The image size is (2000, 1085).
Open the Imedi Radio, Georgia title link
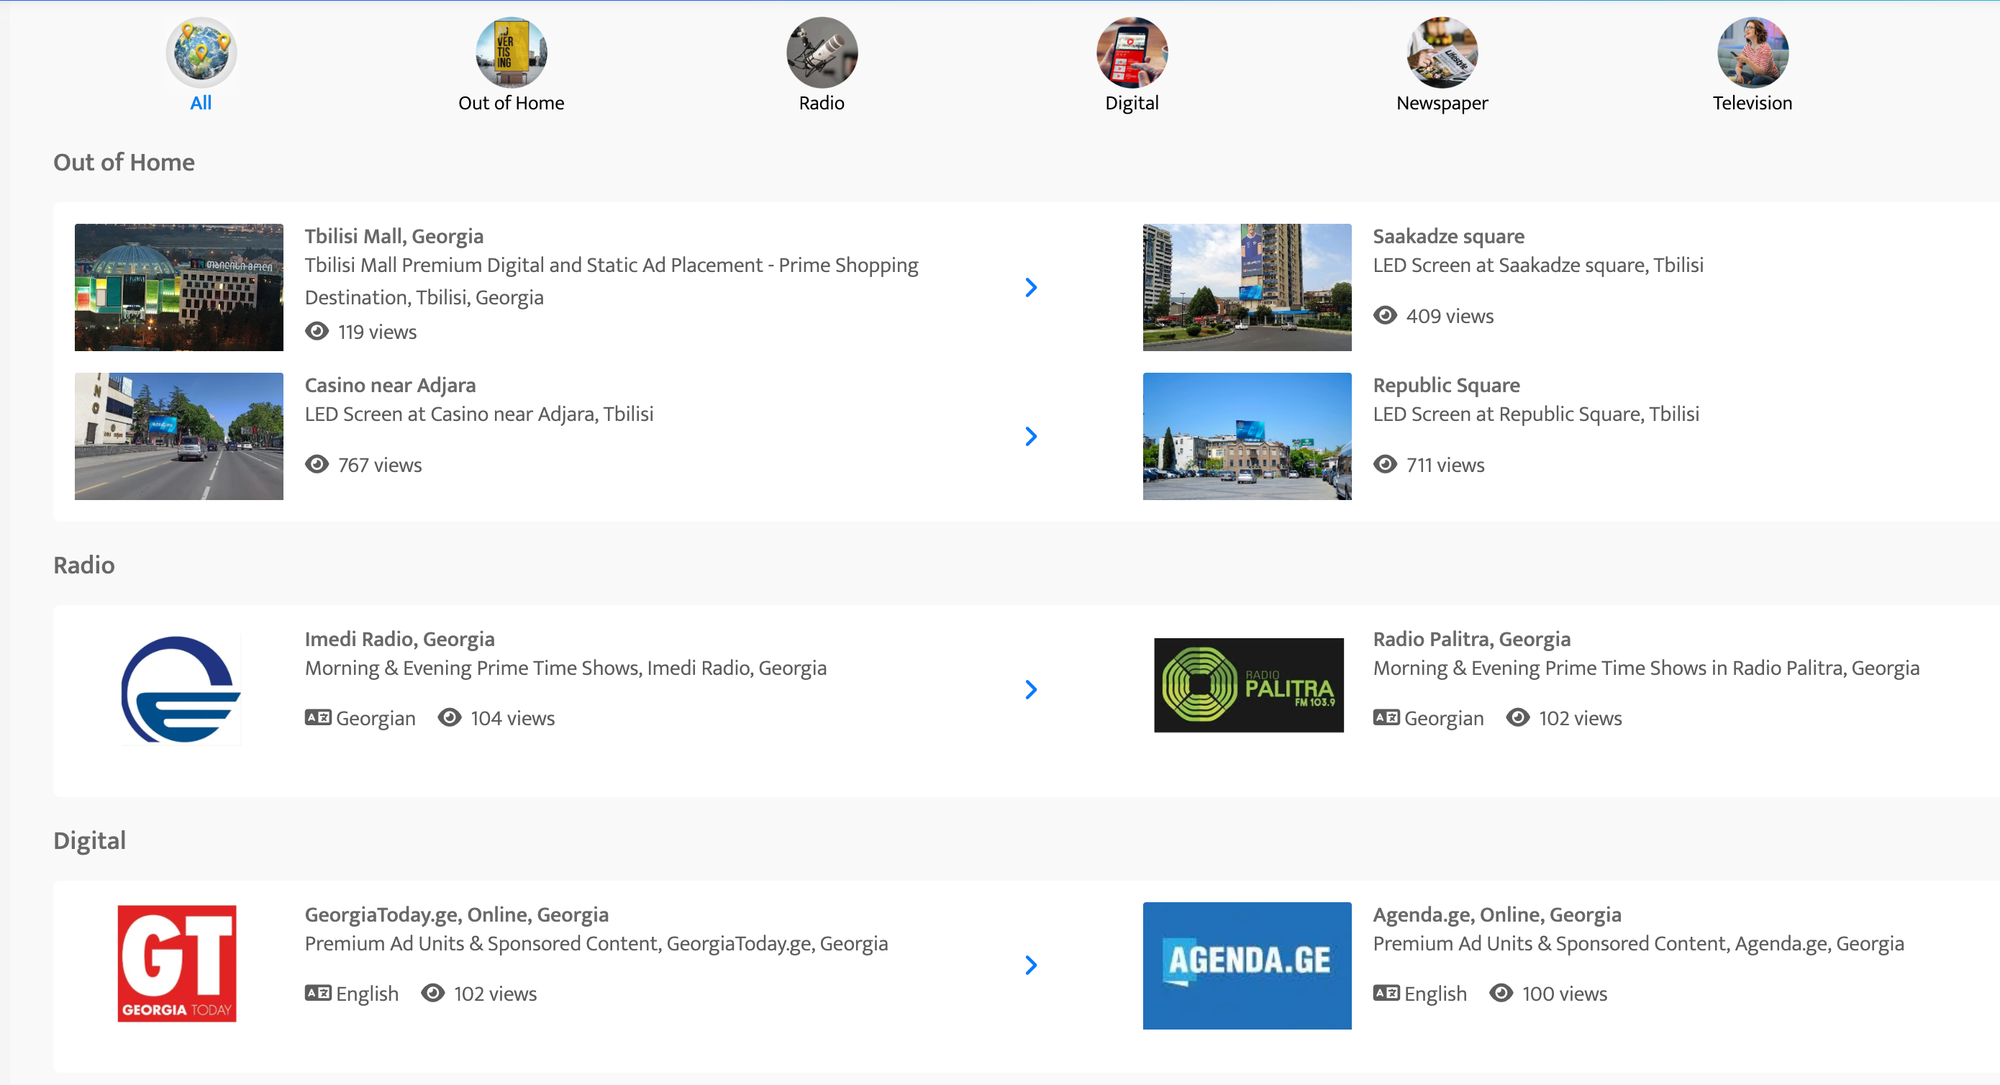tap(399, 639)
